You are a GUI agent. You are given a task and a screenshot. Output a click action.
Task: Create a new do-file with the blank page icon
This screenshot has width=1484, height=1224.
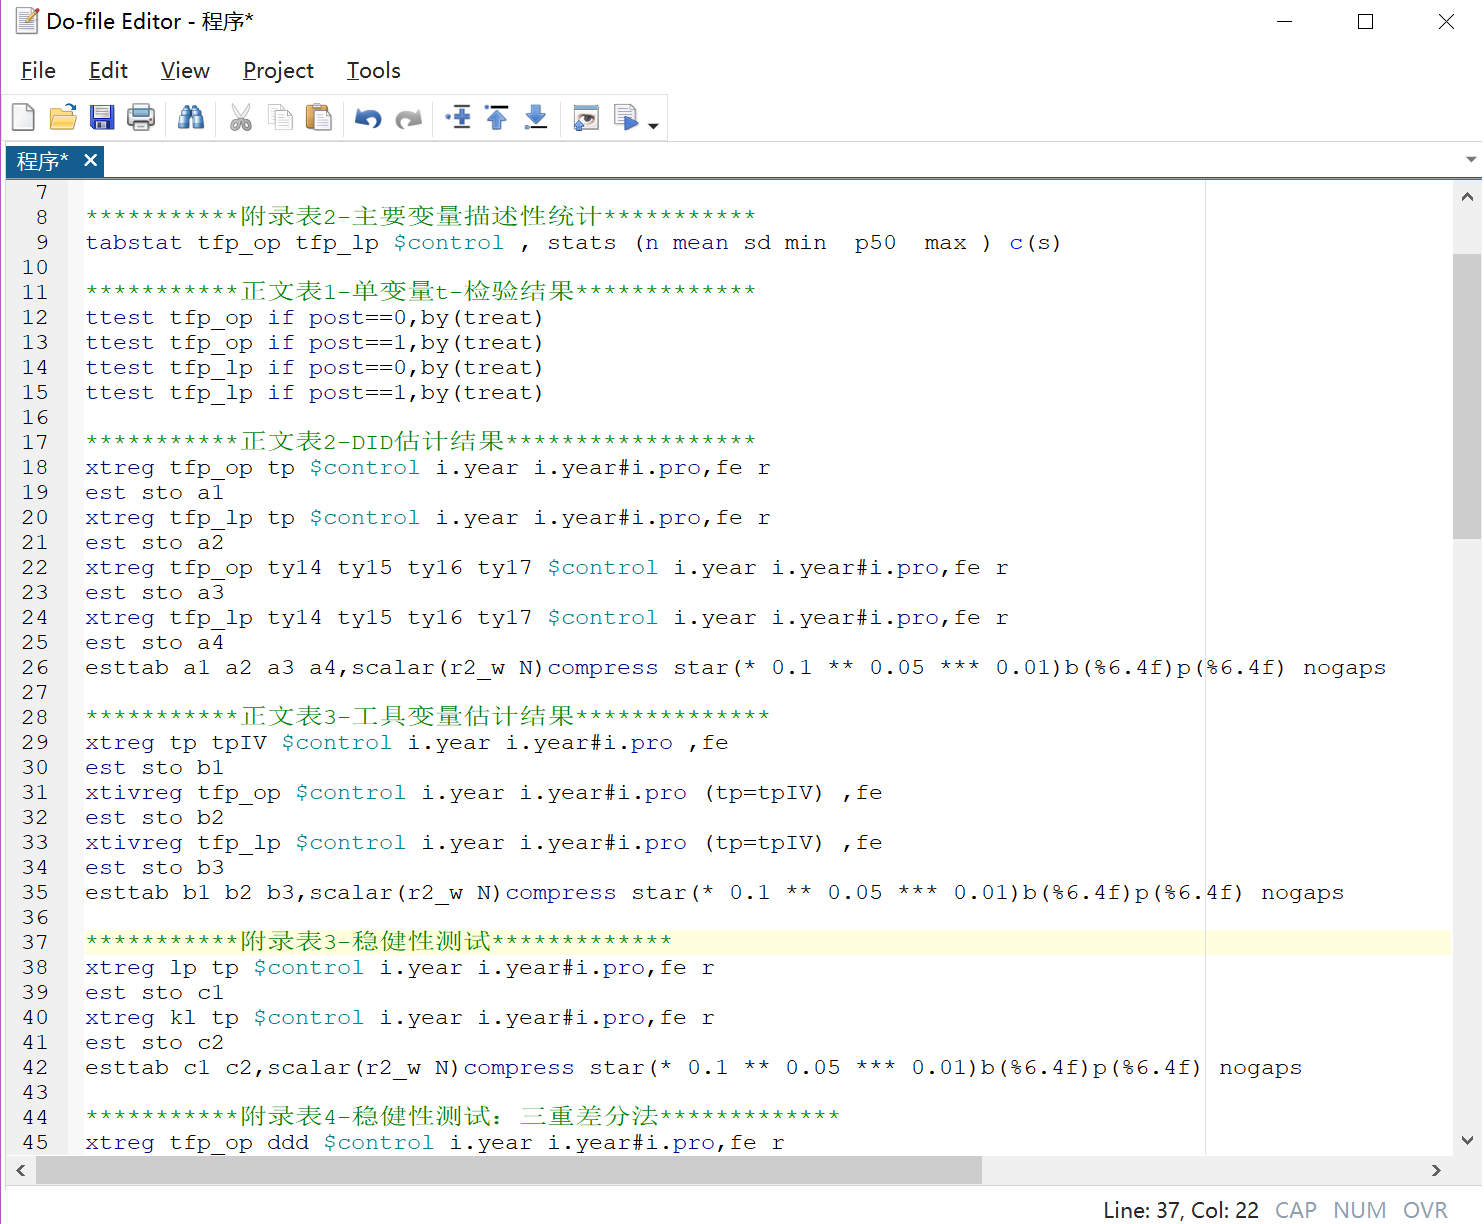pyautogui.click(x=23, y=118)
